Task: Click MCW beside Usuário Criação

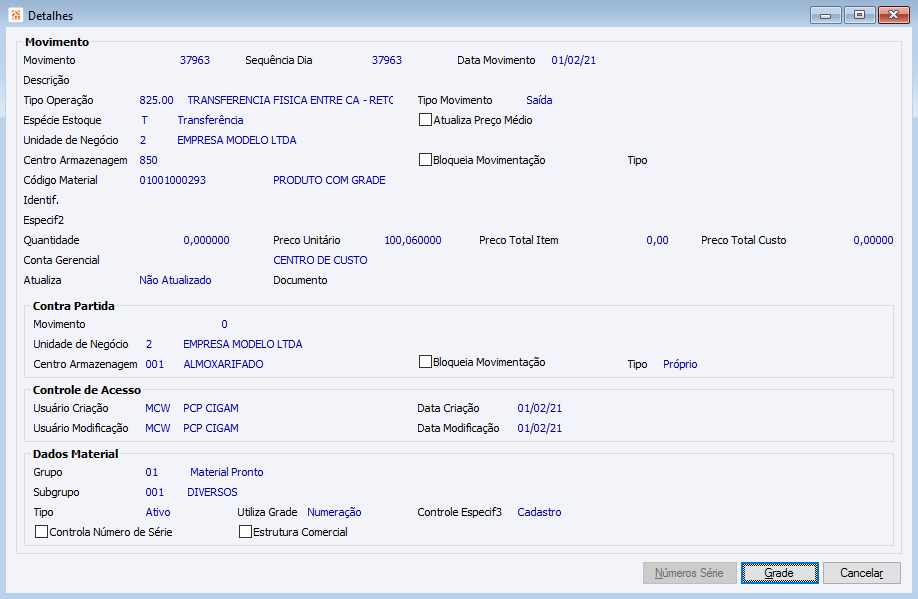Action: pos(157,408)
